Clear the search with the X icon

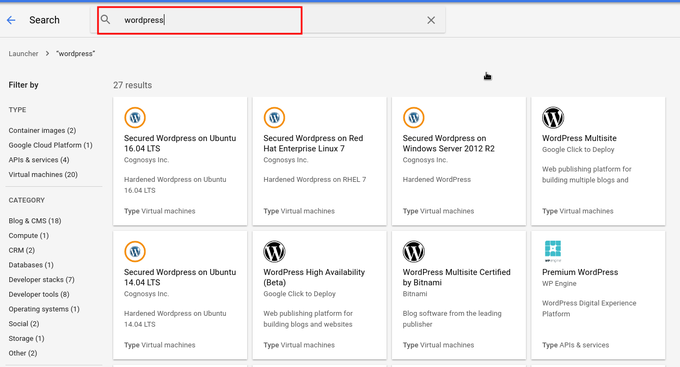[x=431, y=20]
